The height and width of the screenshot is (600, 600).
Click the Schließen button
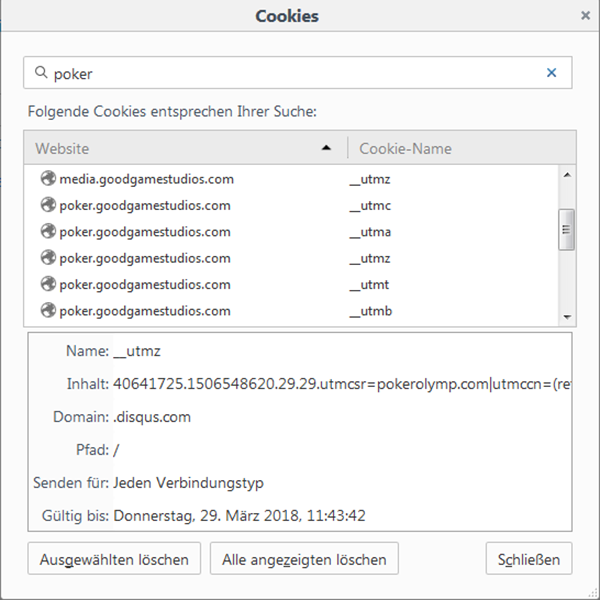(529, 558)
